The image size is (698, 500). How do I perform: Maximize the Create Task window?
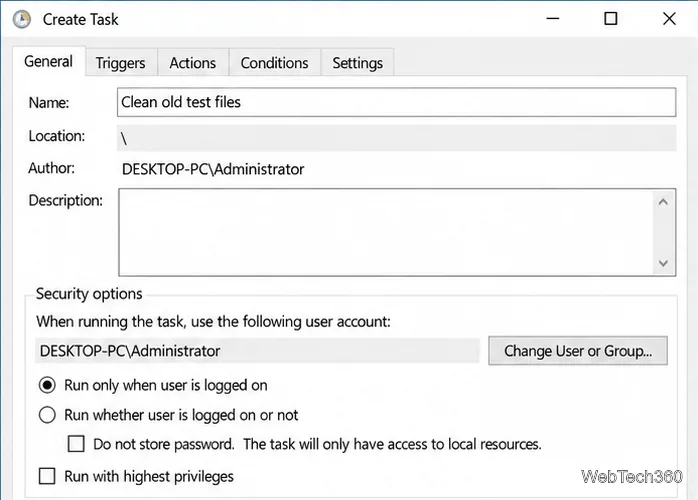610,19
